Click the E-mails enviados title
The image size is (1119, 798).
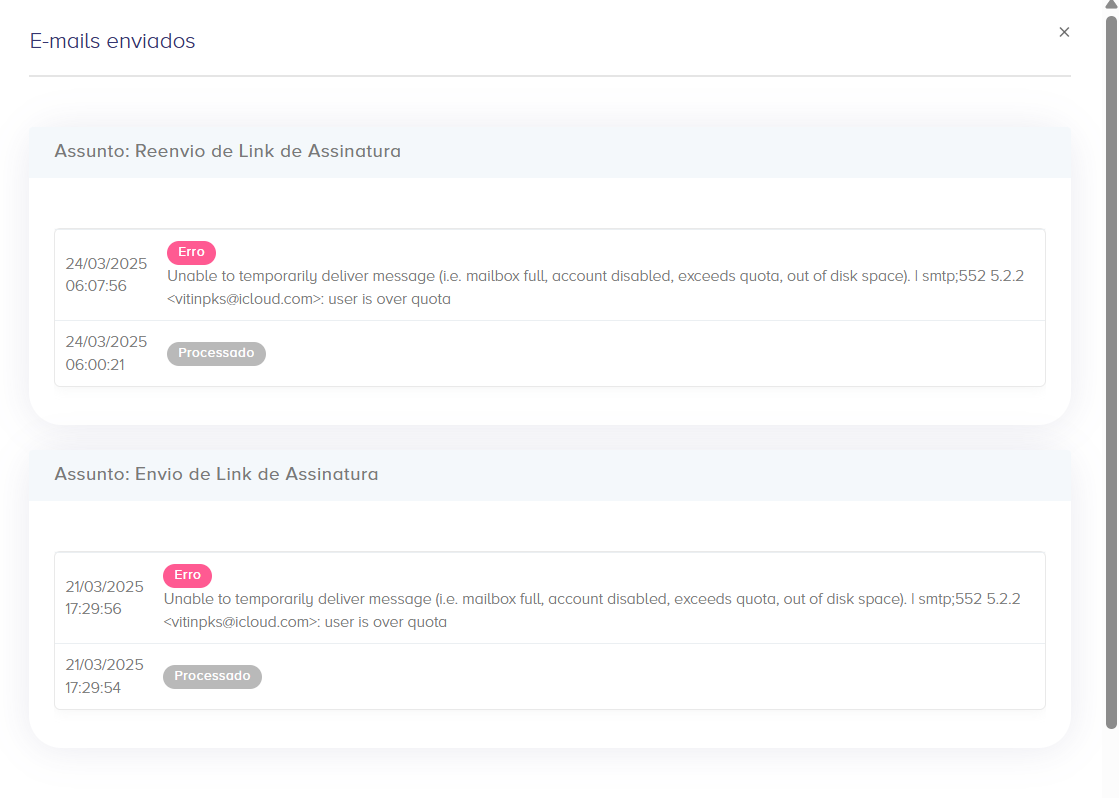point(112,42)
